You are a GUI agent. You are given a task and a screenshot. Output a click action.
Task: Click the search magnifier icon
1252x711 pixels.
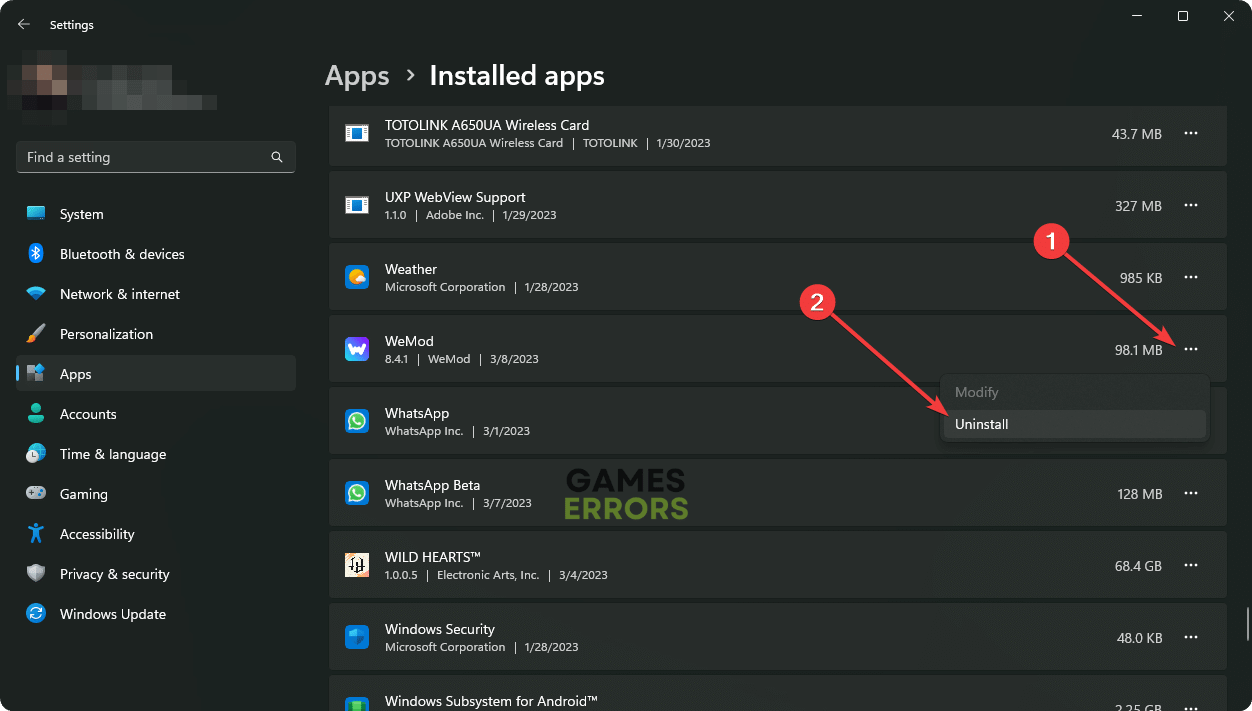(x=277, y=157)
